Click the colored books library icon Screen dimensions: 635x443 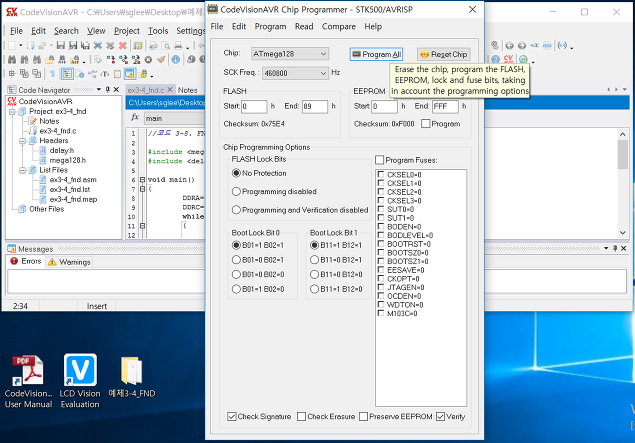tap(138, 46)
